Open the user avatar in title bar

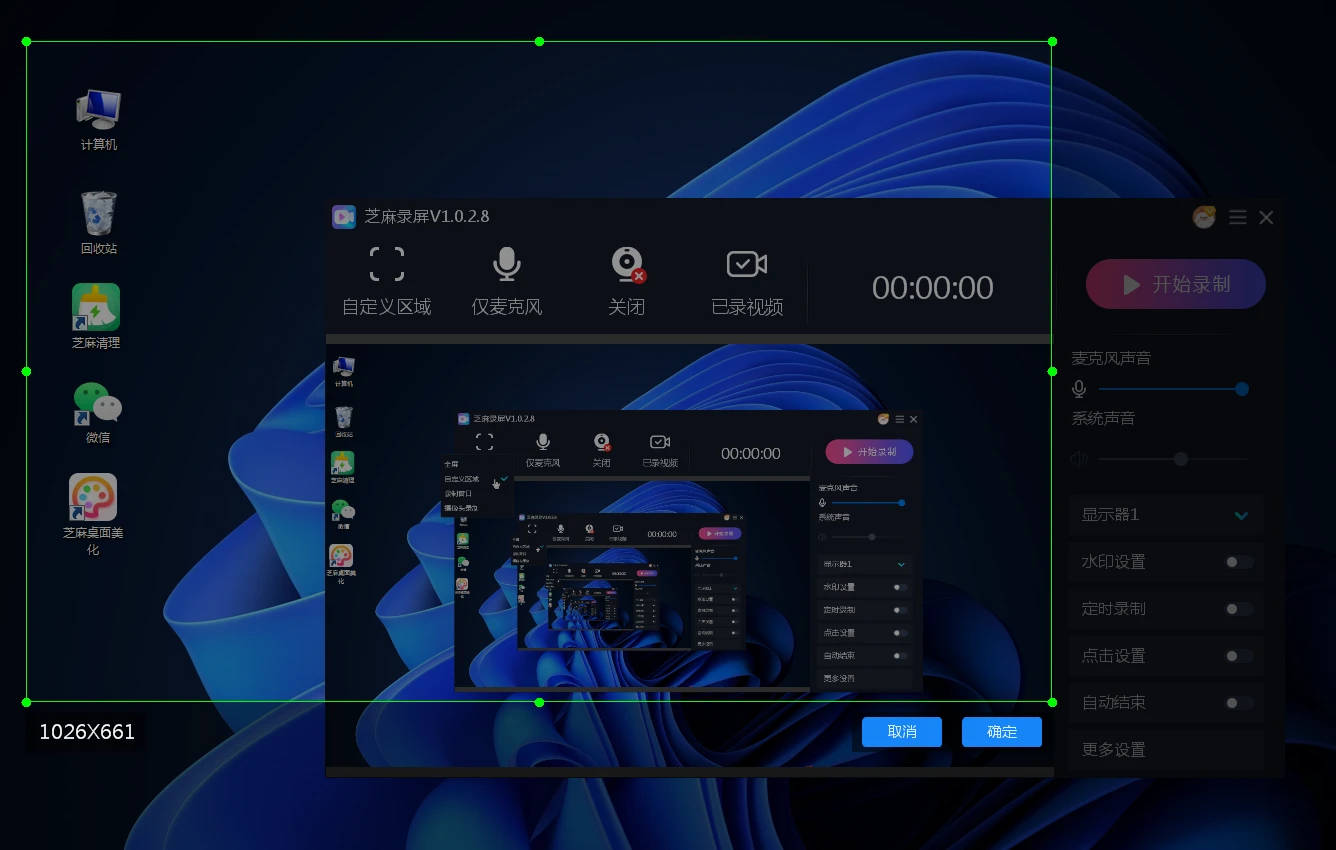pos(1204,216)
